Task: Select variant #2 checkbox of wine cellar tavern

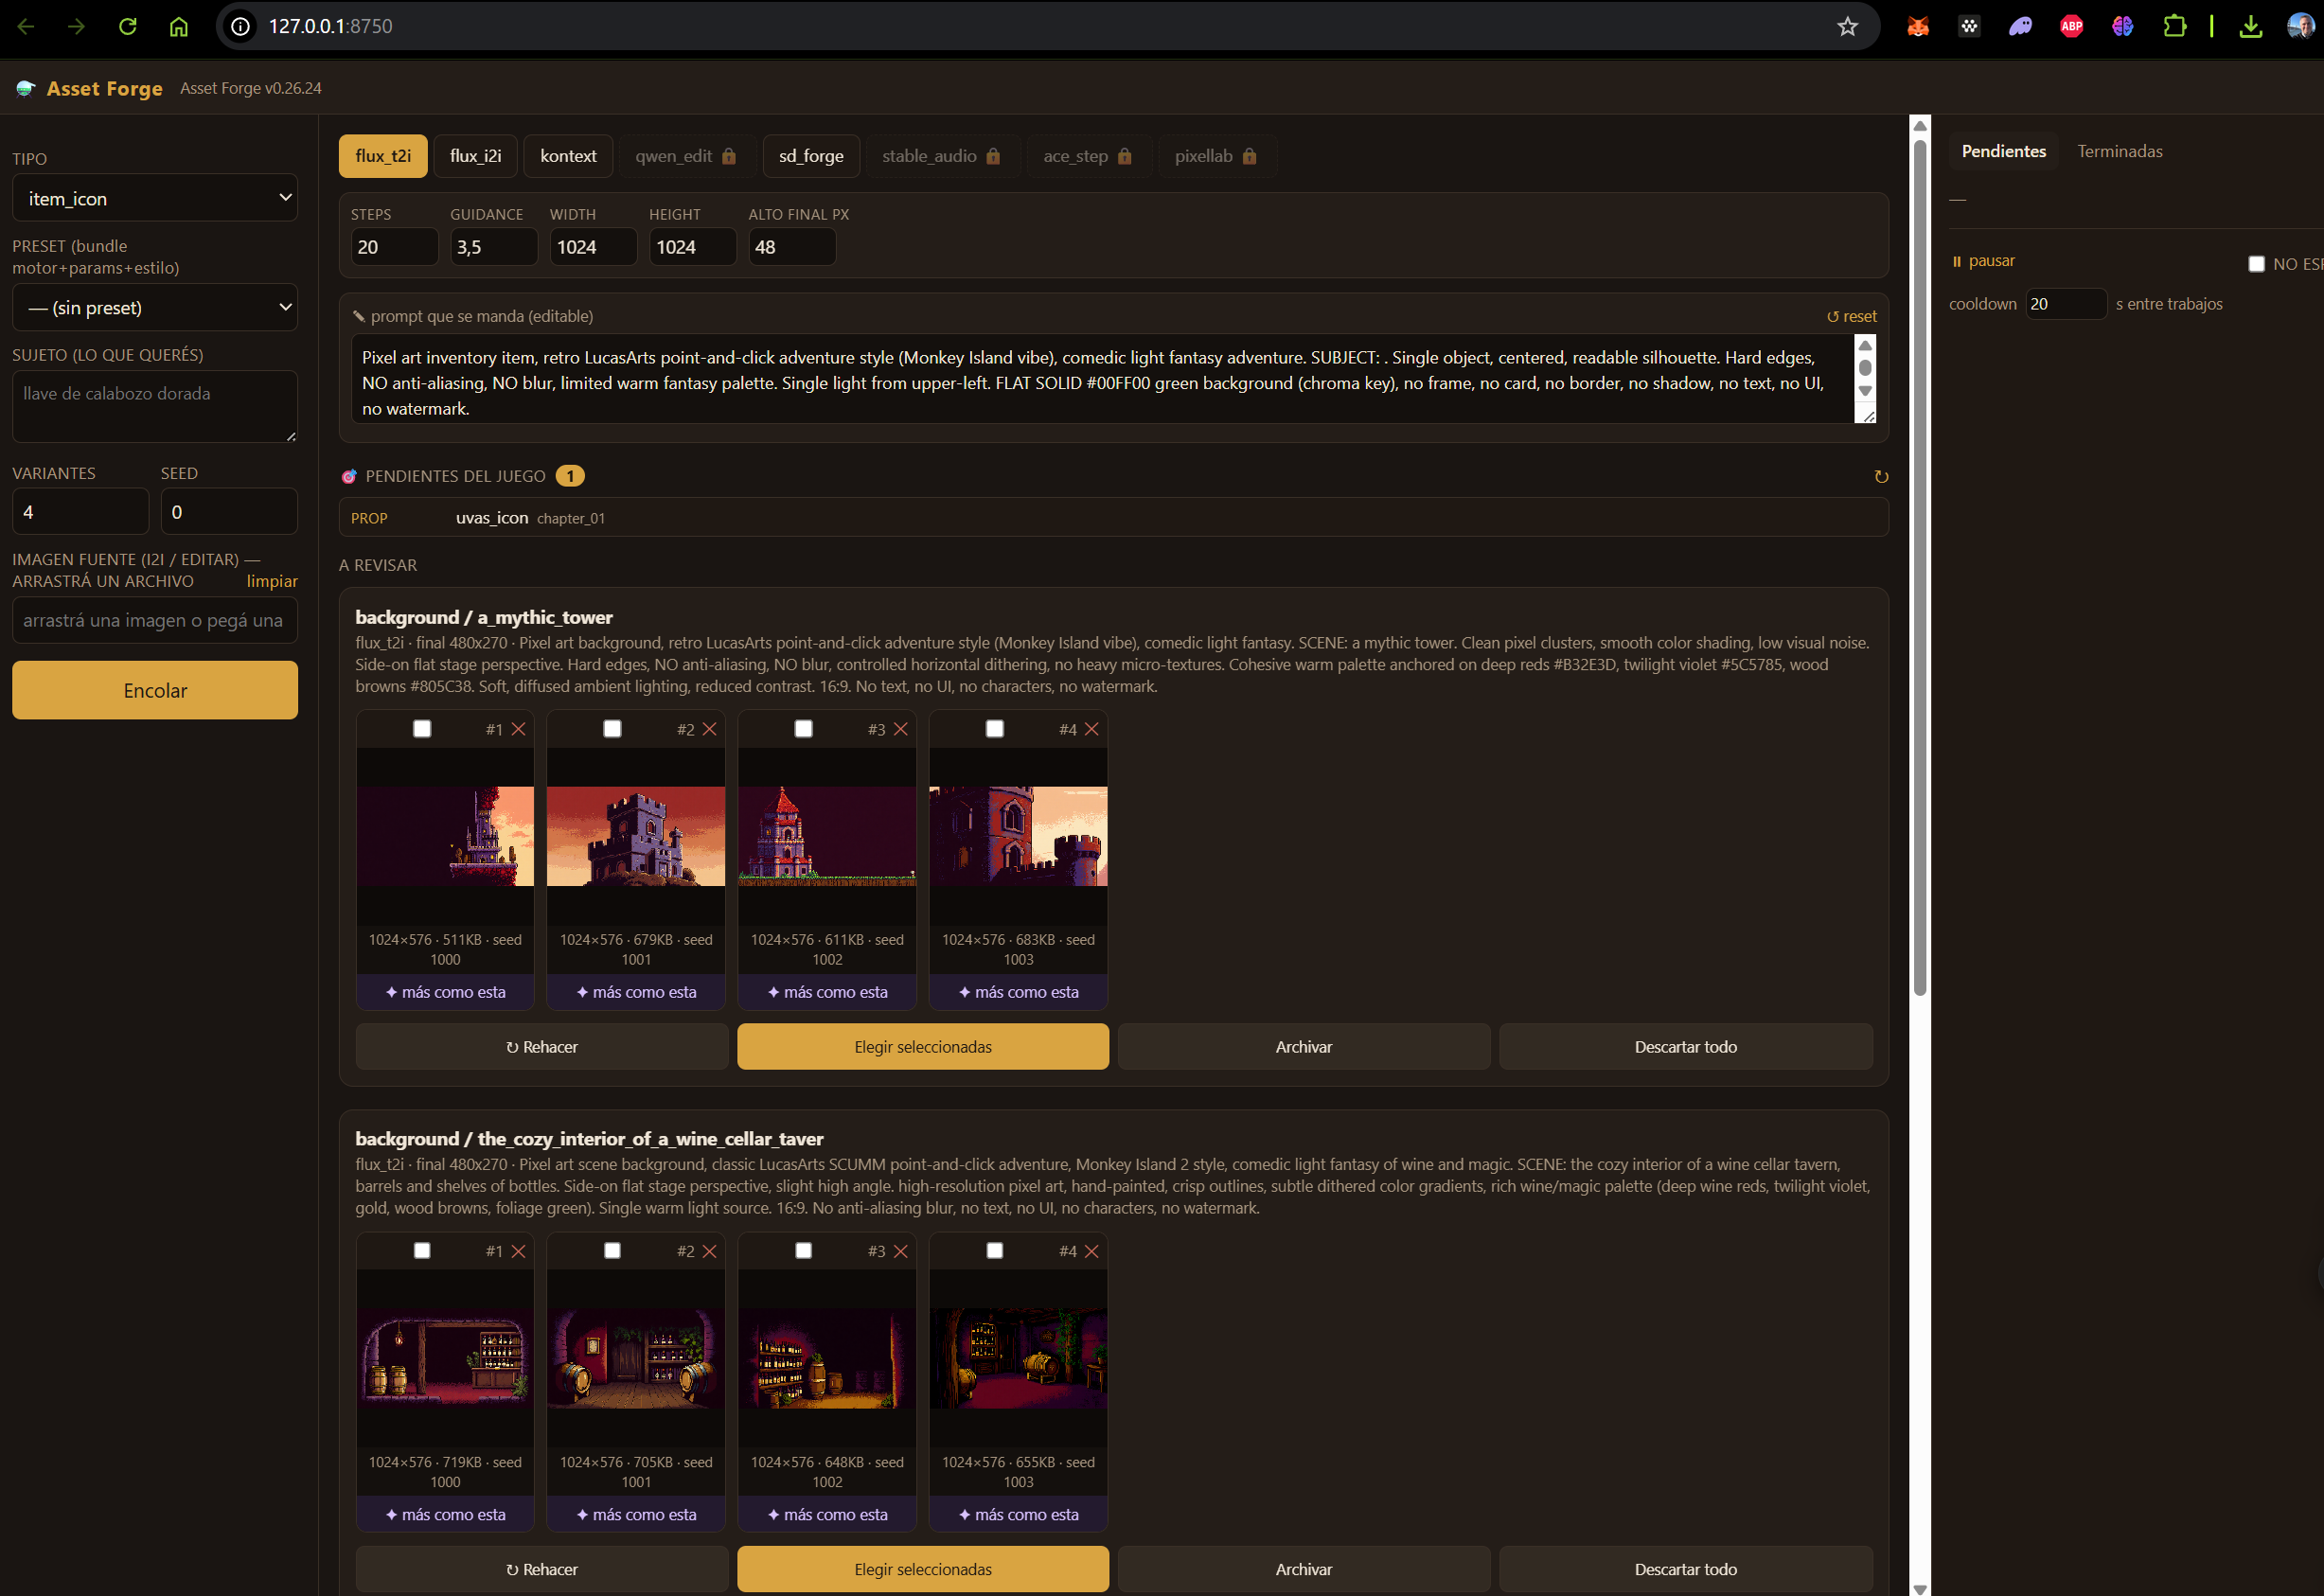Action: [613, 1251]
